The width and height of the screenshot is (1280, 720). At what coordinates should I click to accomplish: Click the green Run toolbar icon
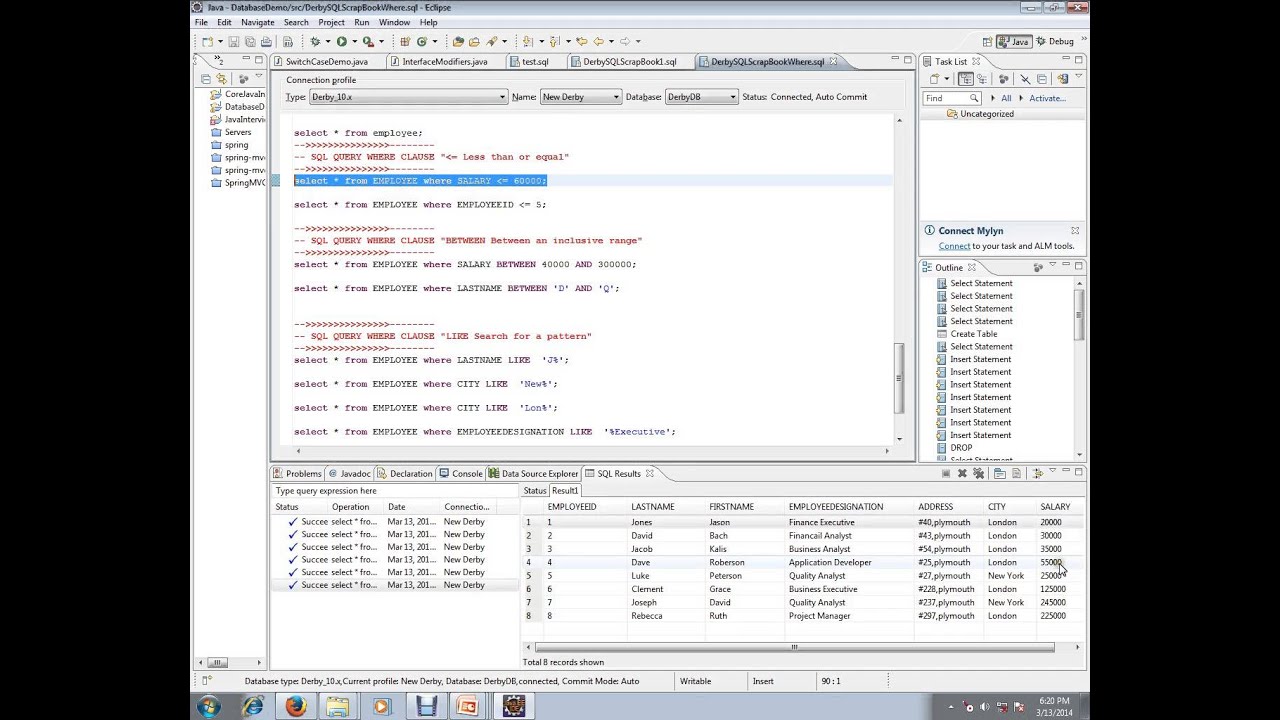pyautogui.click(x=341, y=41)
